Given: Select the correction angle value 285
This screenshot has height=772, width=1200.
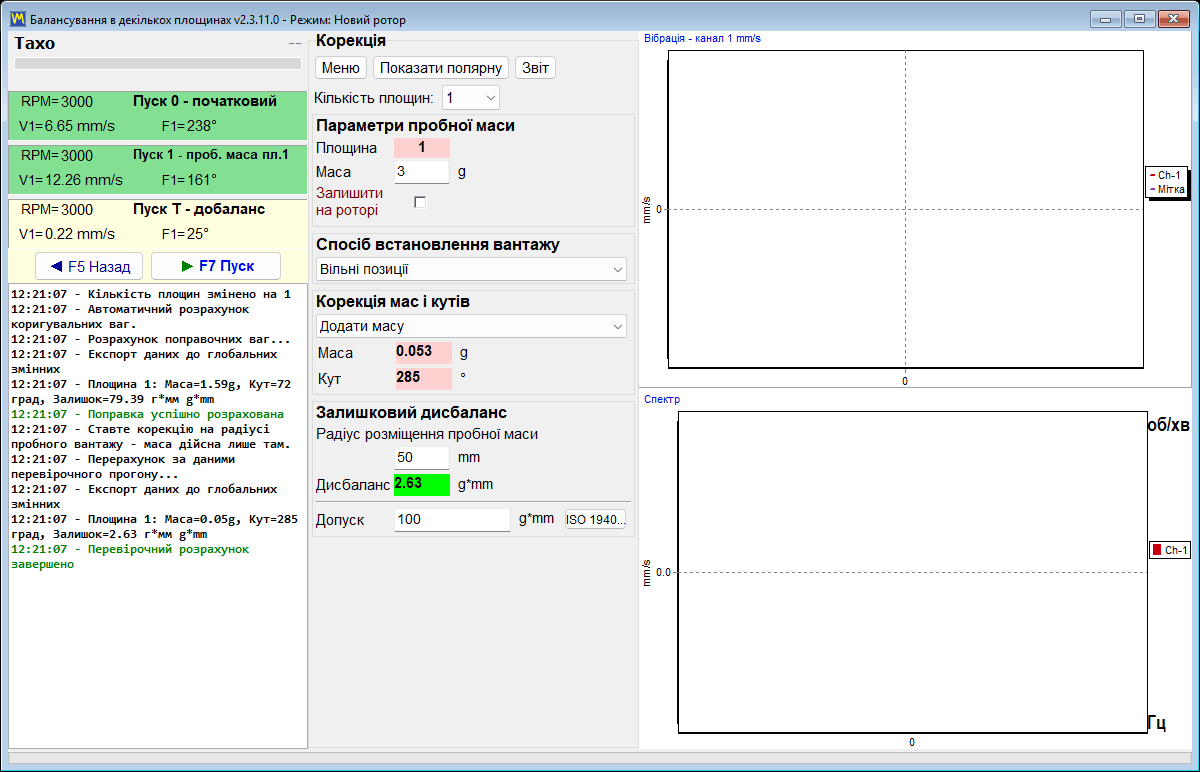Looking at the screenshot, I should [423, 379].
